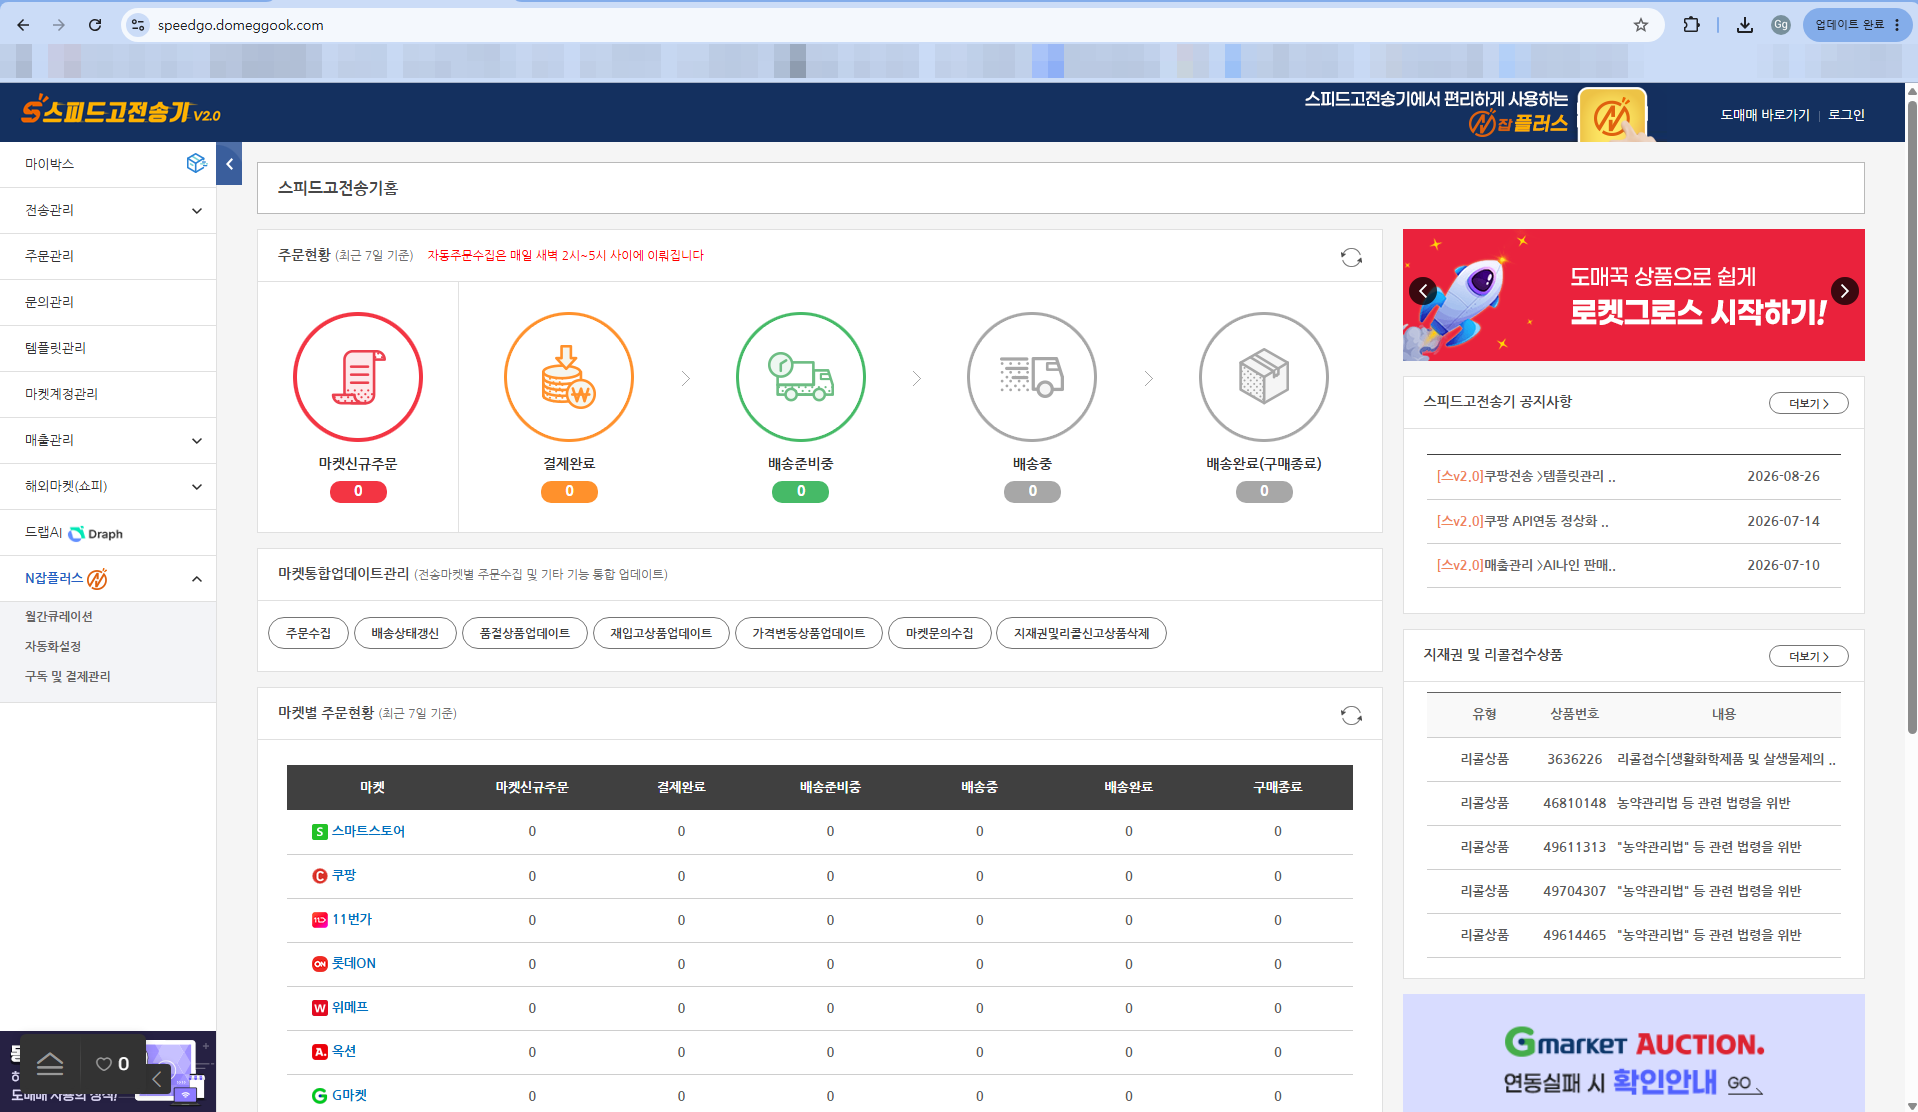Bookmark this page with the star icon
This screenshot has height=1112, width=1918.
[1641, 25]
